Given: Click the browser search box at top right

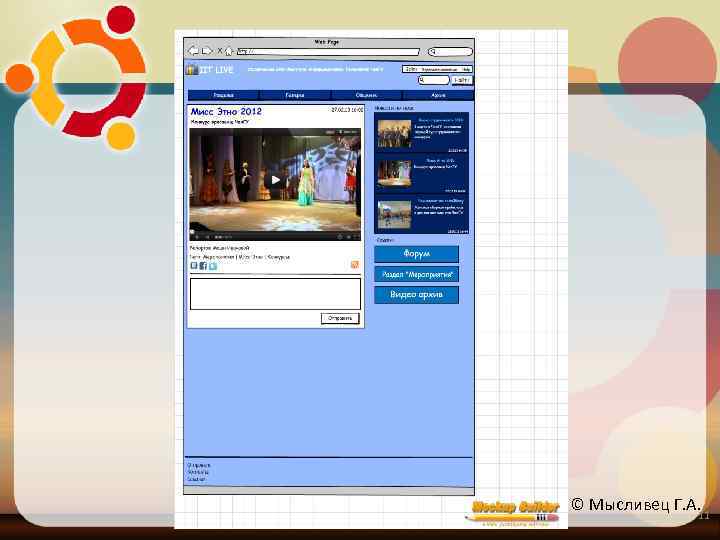Looking at the screenshot, I should tap(450, 51).
